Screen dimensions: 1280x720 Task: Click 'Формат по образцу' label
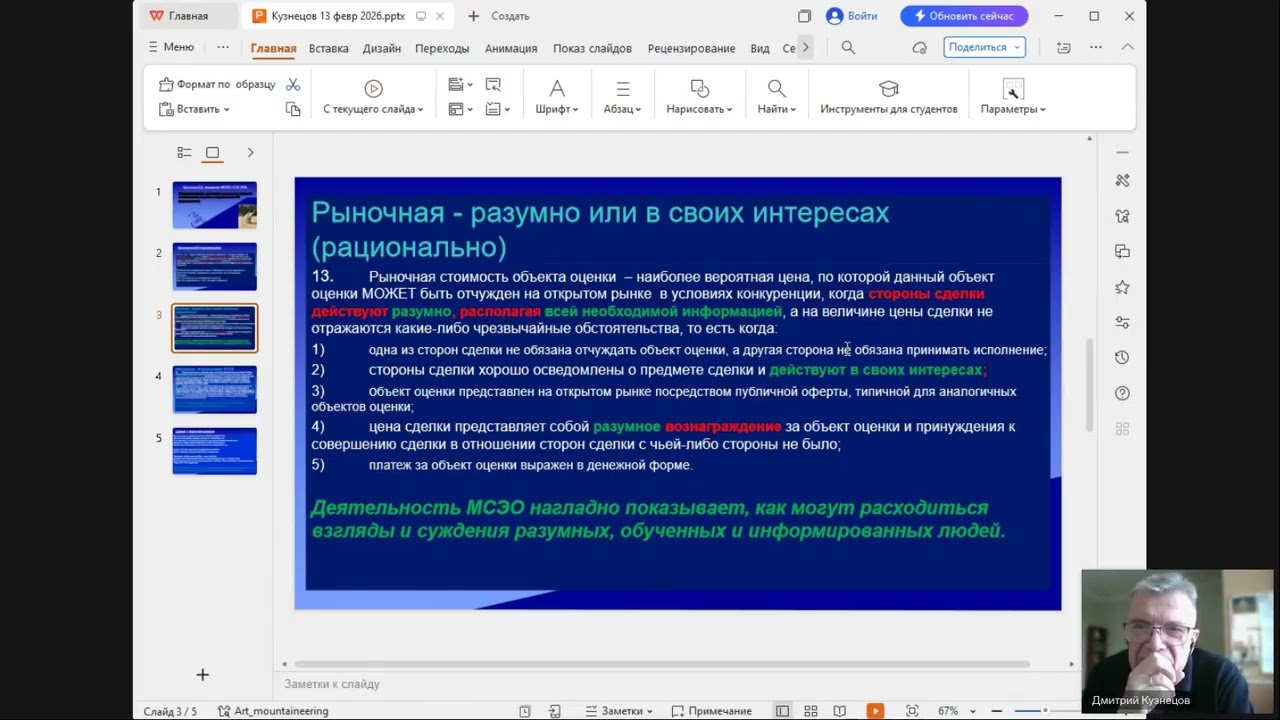click(226, 85)
